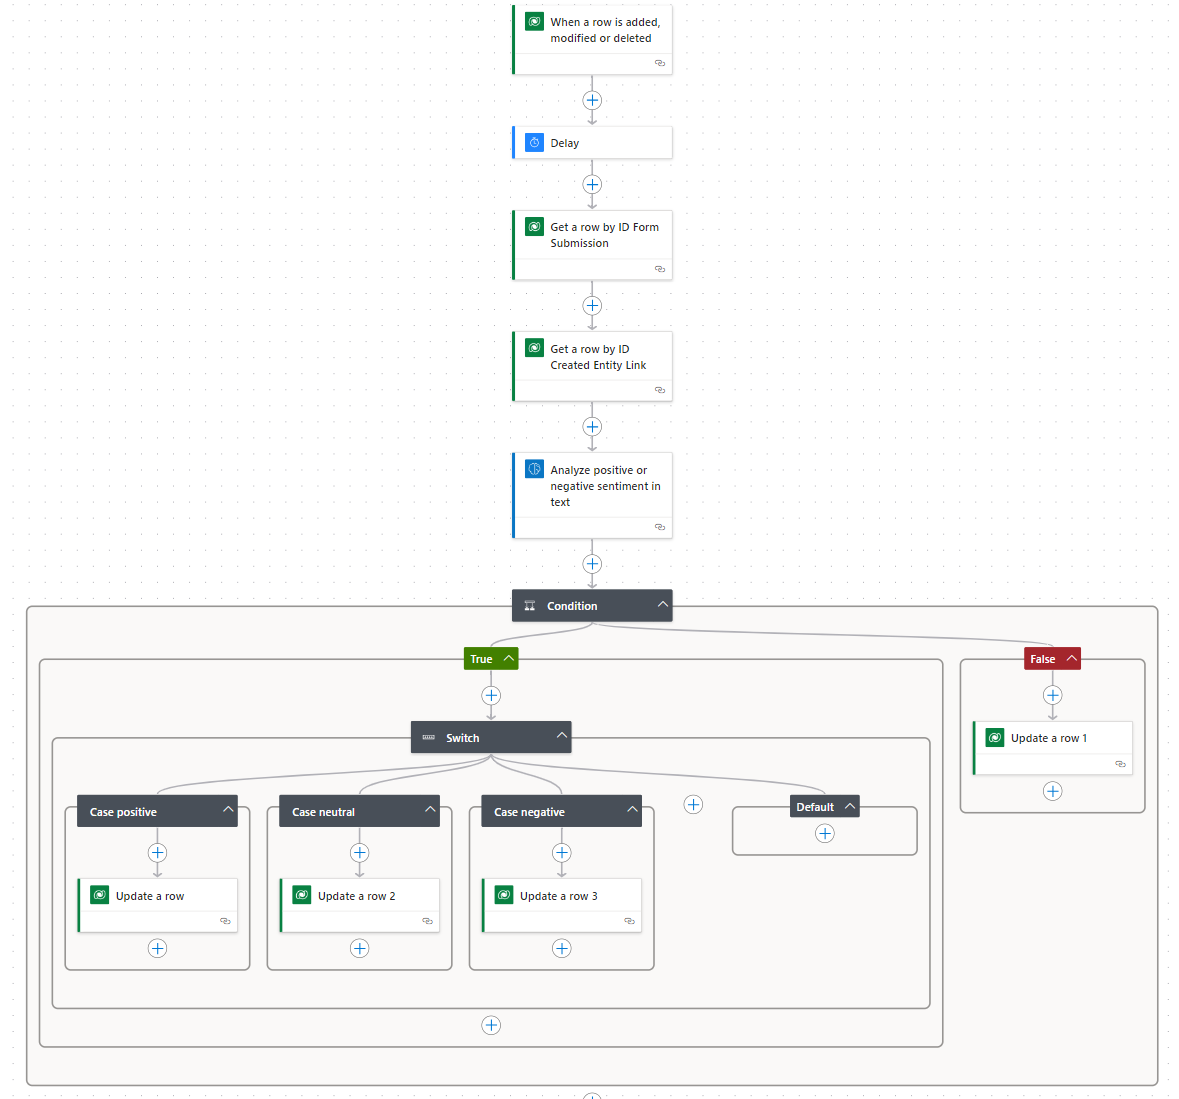Click the AI Builder sentiment analysis icon
Image resolution: width=1179 pixels, height=1099 pixels.
[534, 467]
